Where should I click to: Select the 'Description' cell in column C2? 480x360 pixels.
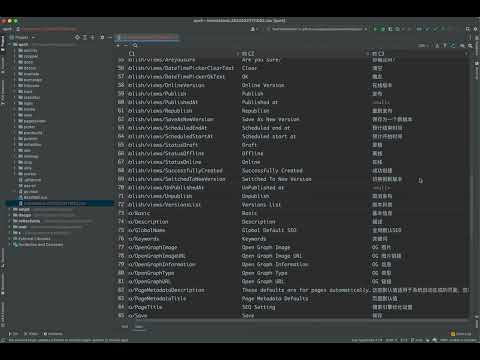coord(258,222)
